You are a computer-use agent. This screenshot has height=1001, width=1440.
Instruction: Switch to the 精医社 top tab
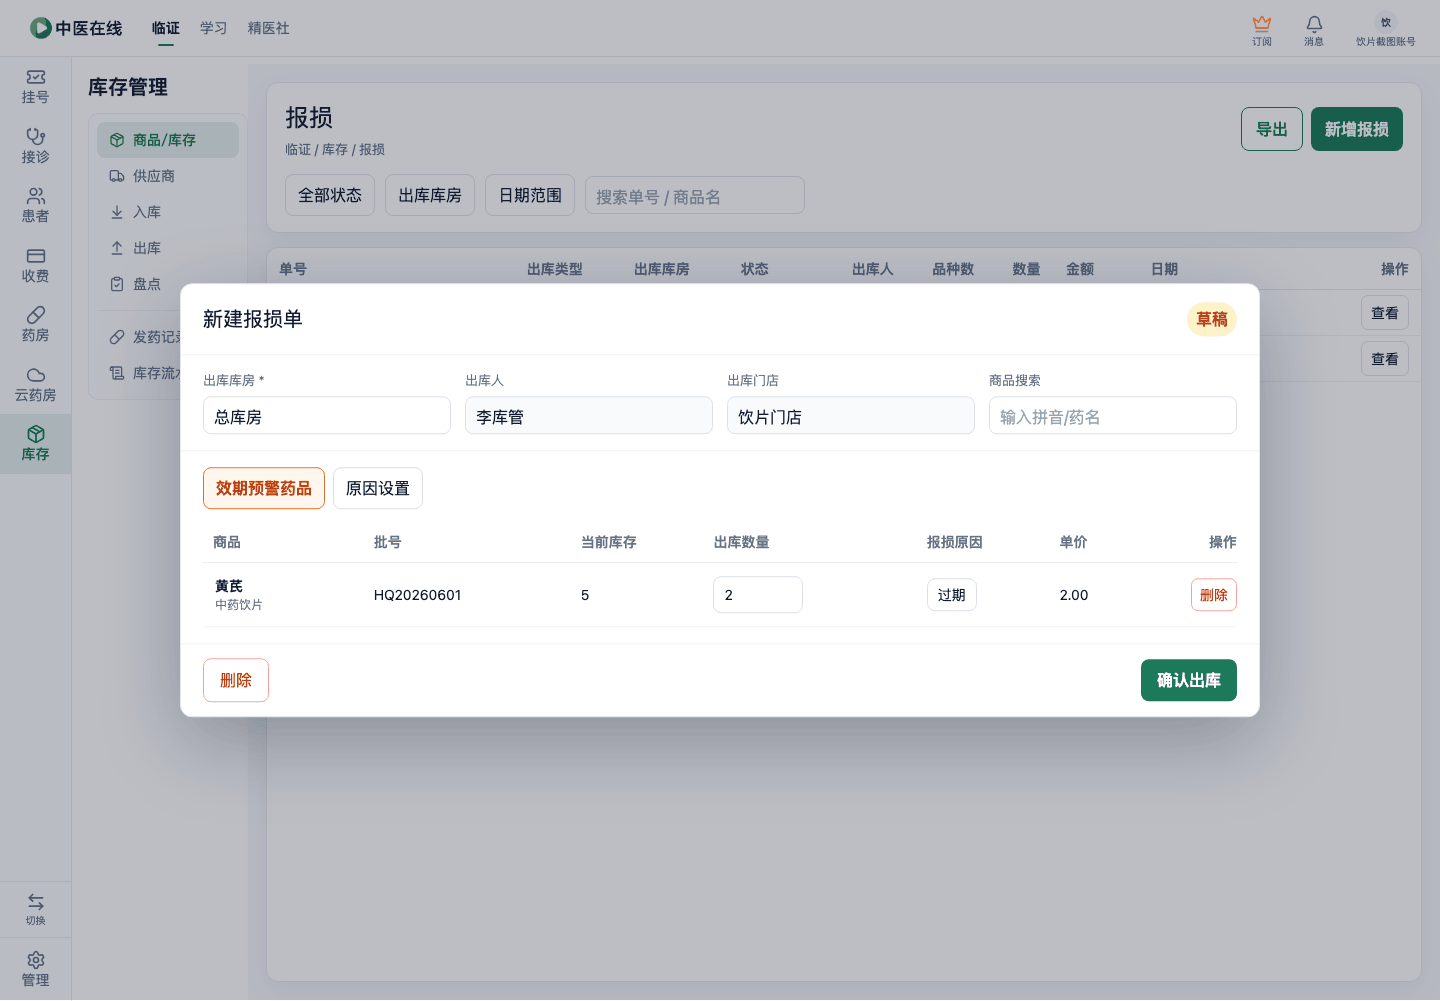tap(268, 28)
